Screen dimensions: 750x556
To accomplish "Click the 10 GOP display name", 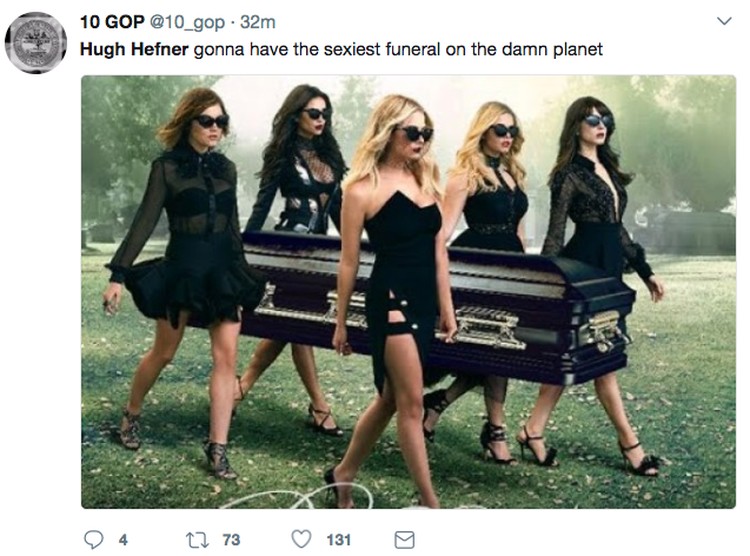I will [112, 22].
